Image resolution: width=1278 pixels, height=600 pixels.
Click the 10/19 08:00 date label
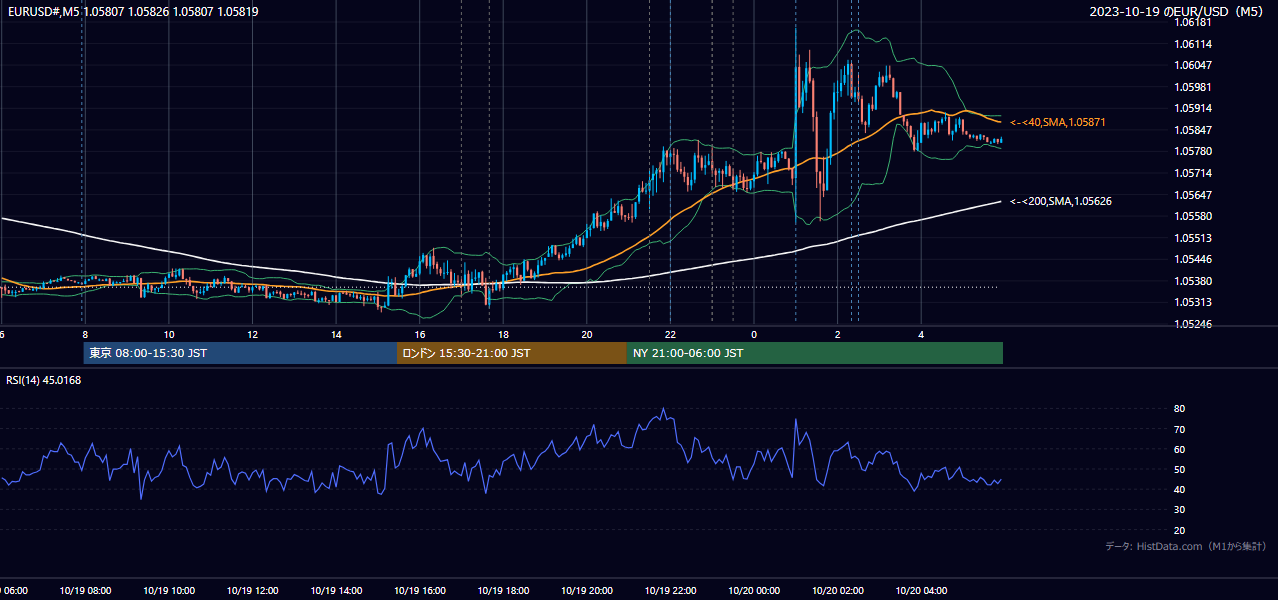85,591
